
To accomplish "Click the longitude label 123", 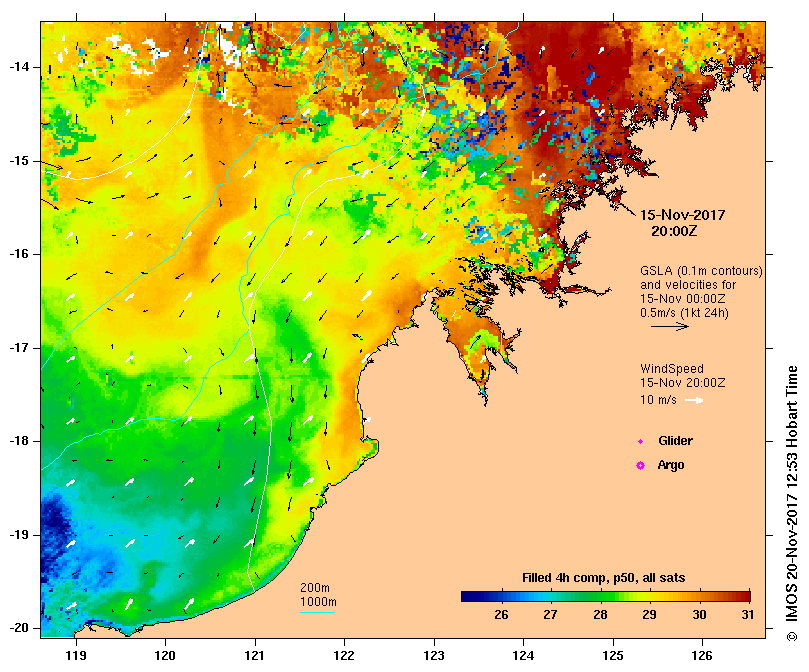I will [434, 656].
